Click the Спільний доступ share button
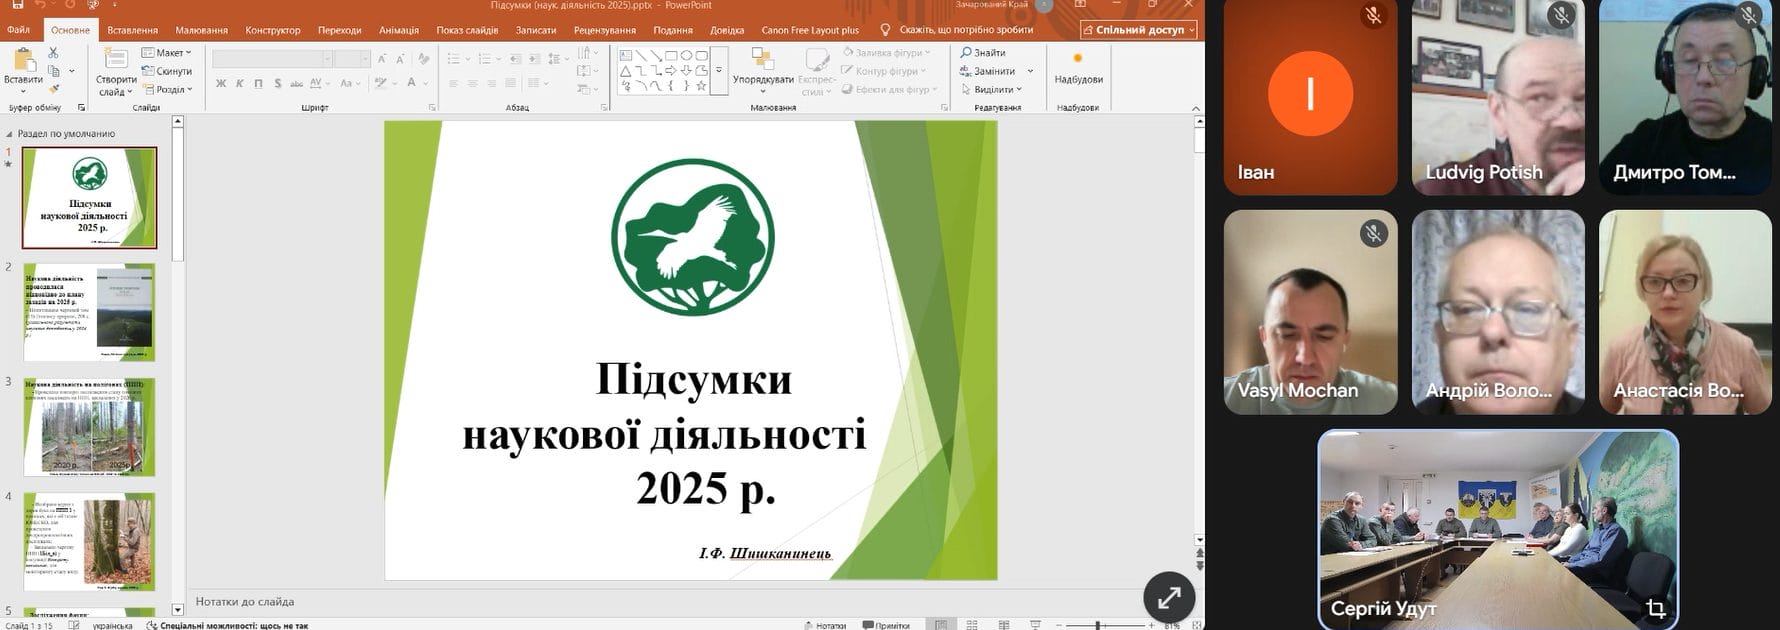The image size is (1780, 630). click(1138, 30)
